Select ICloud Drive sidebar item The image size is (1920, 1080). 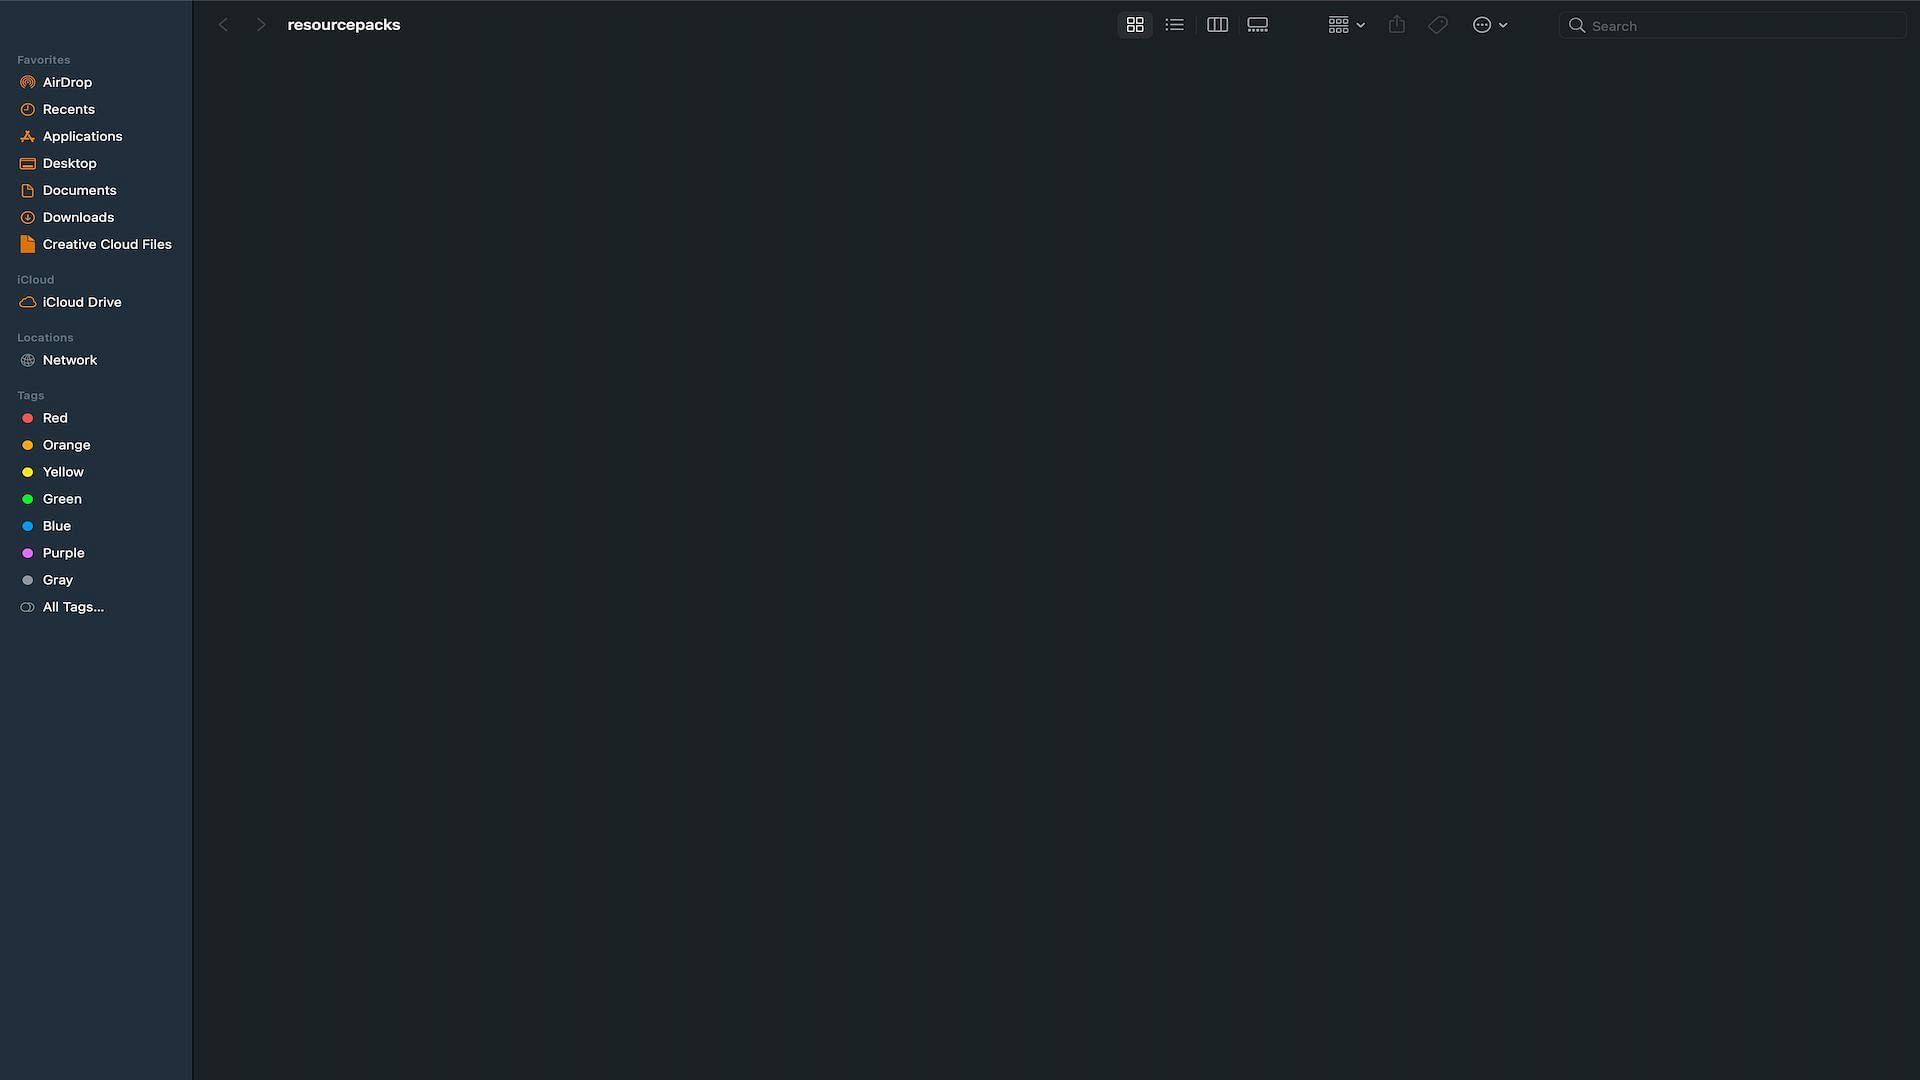click(82, 301)
